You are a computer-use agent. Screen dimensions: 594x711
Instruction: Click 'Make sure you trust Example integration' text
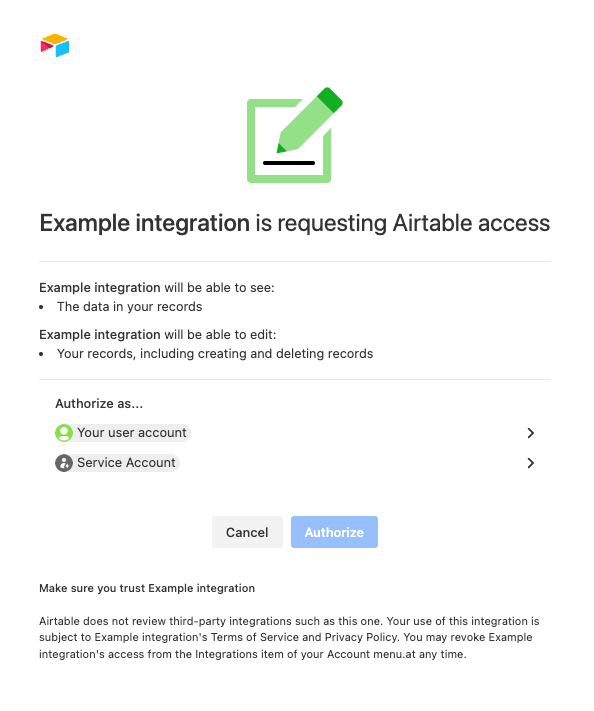[147, 588]
